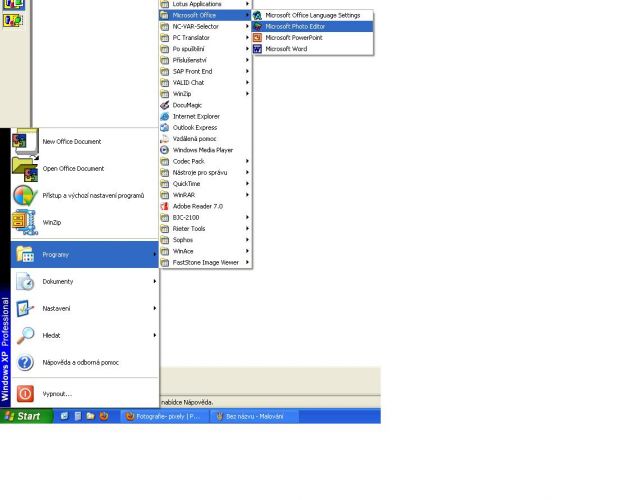Open the WinAce folder
The width and height of the screenshot is (639, 500).
205,251
